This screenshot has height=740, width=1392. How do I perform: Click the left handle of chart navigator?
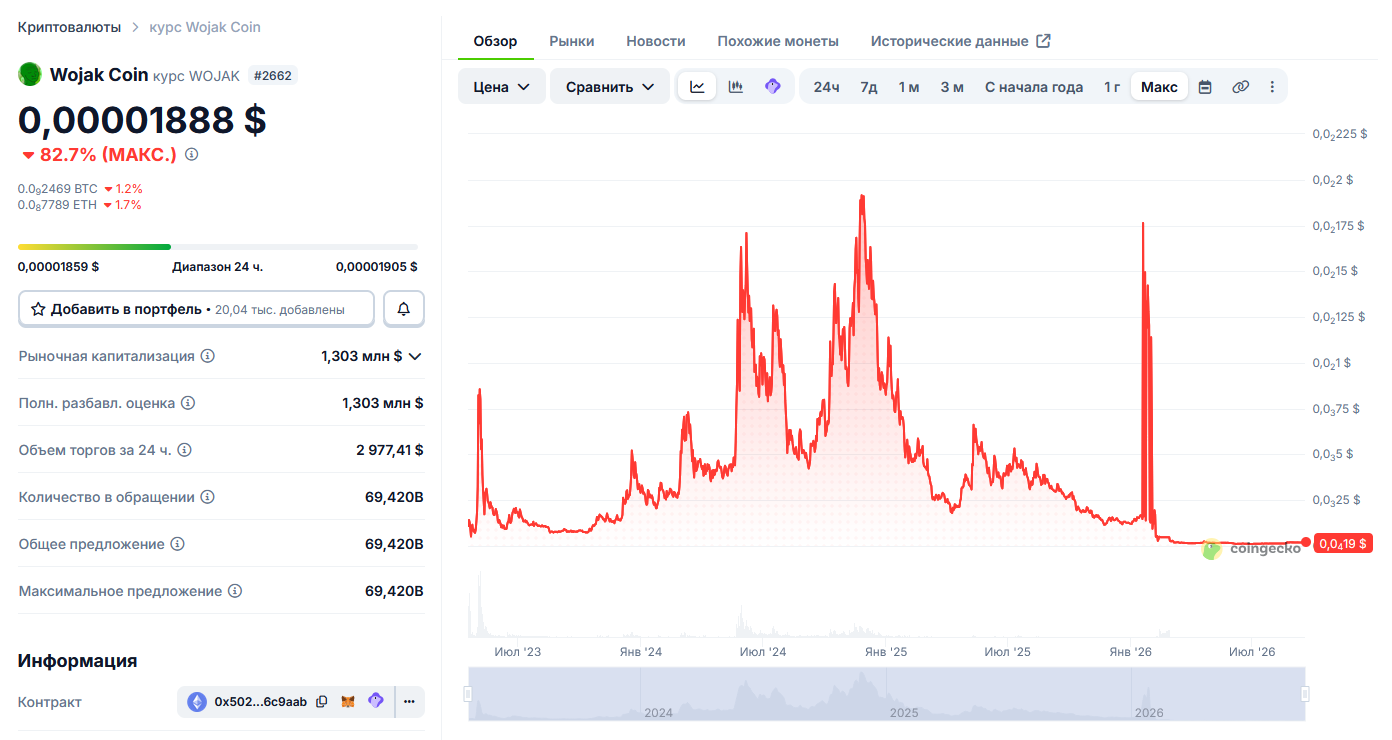point(467,694)
